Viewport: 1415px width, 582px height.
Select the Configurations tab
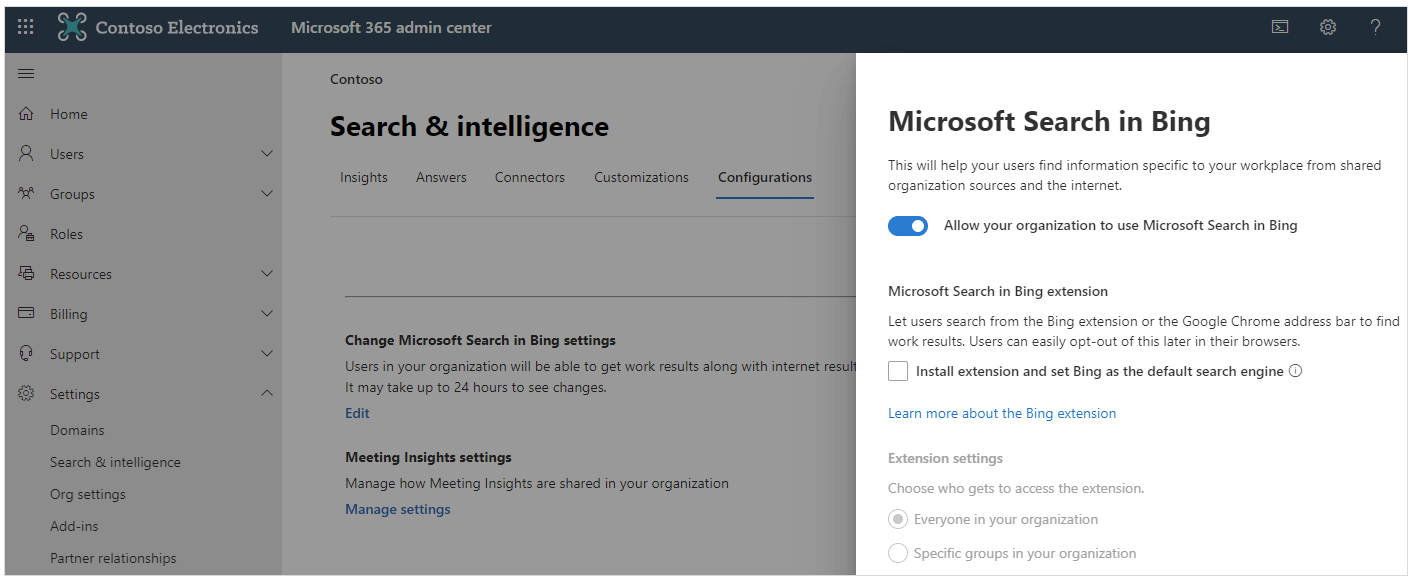pos(765,178)
